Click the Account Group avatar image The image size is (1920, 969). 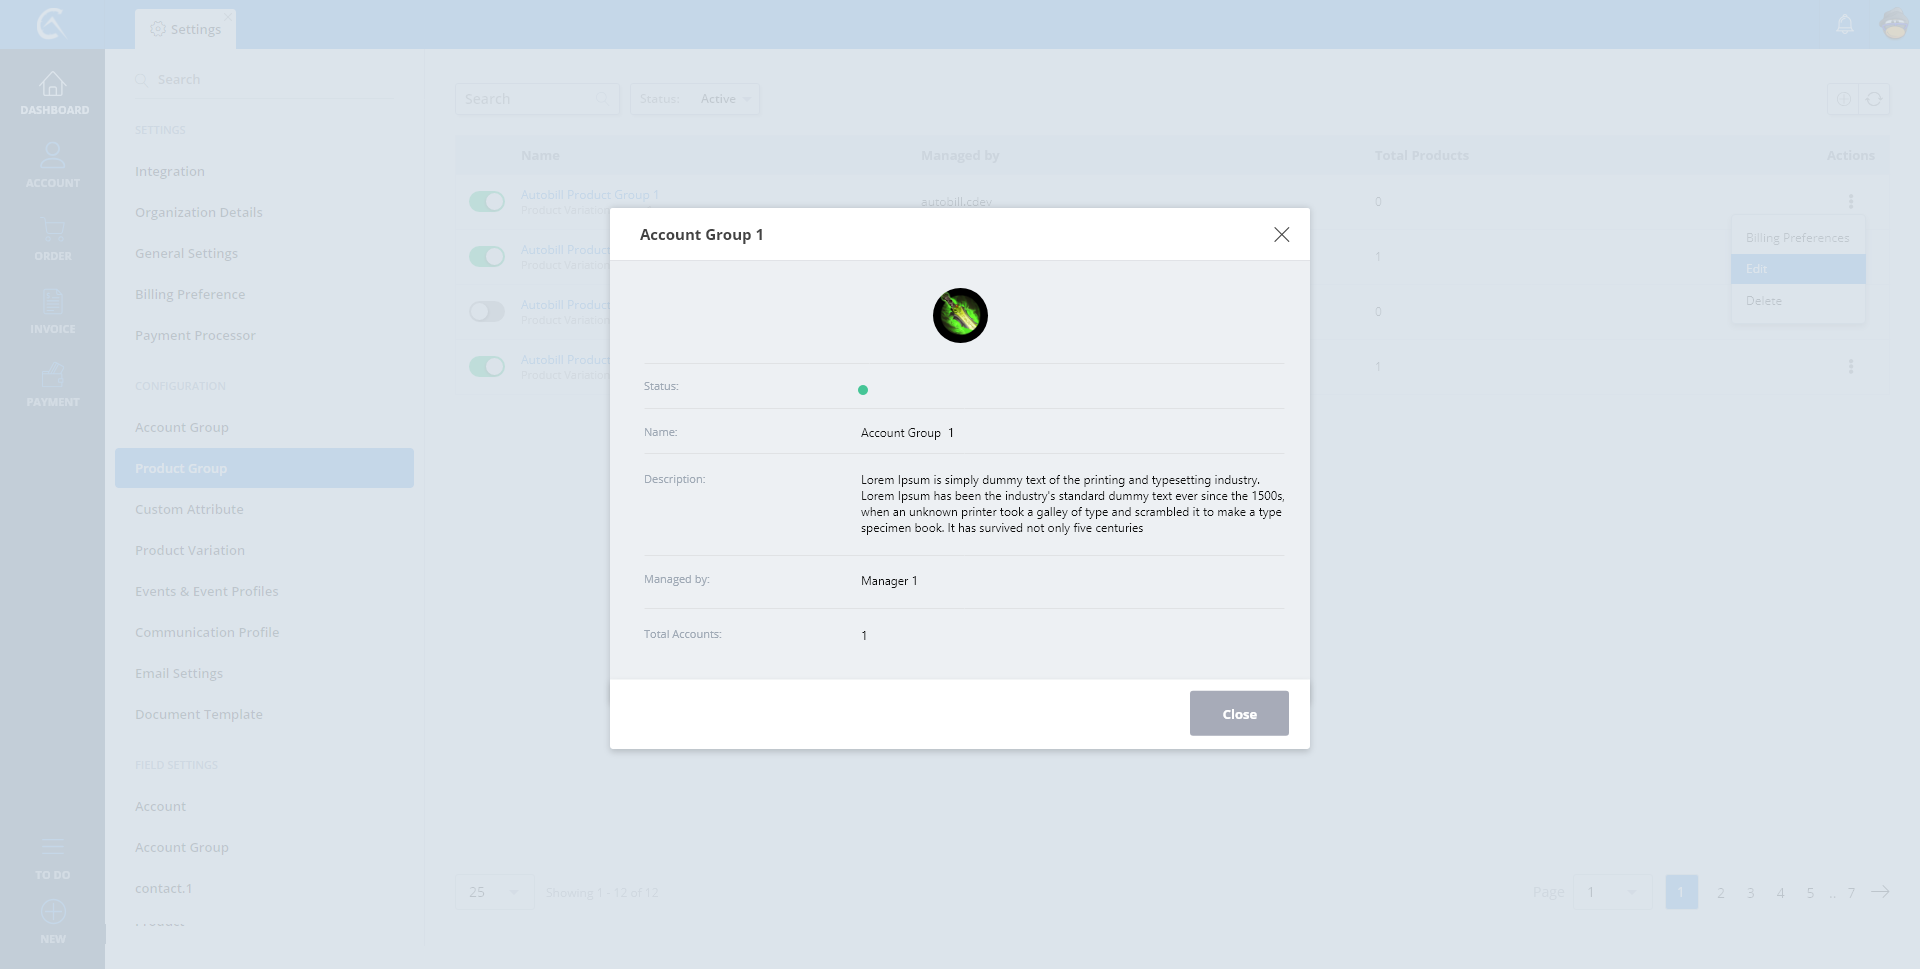pyautogui.click(x=960, y=316)
